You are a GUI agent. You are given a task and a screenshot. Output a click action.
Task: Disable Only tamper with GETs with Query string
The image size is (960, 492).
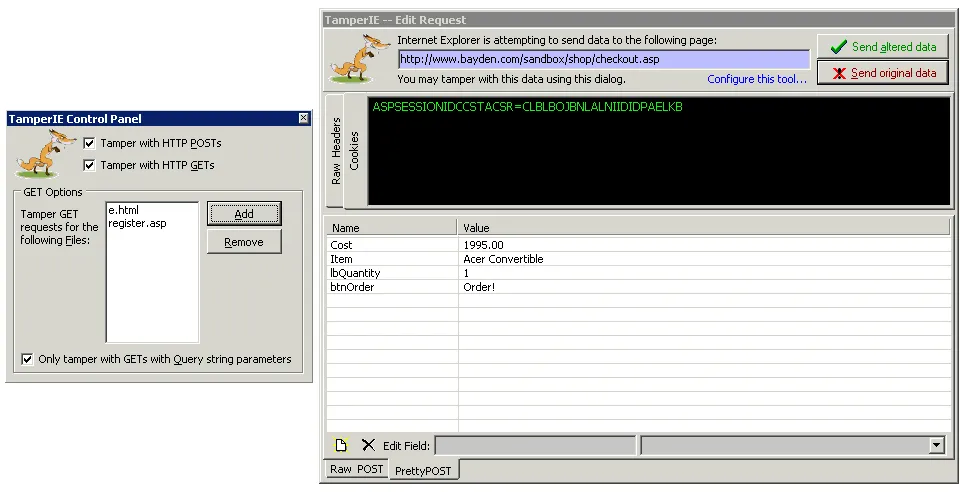(x=27, y=359)
